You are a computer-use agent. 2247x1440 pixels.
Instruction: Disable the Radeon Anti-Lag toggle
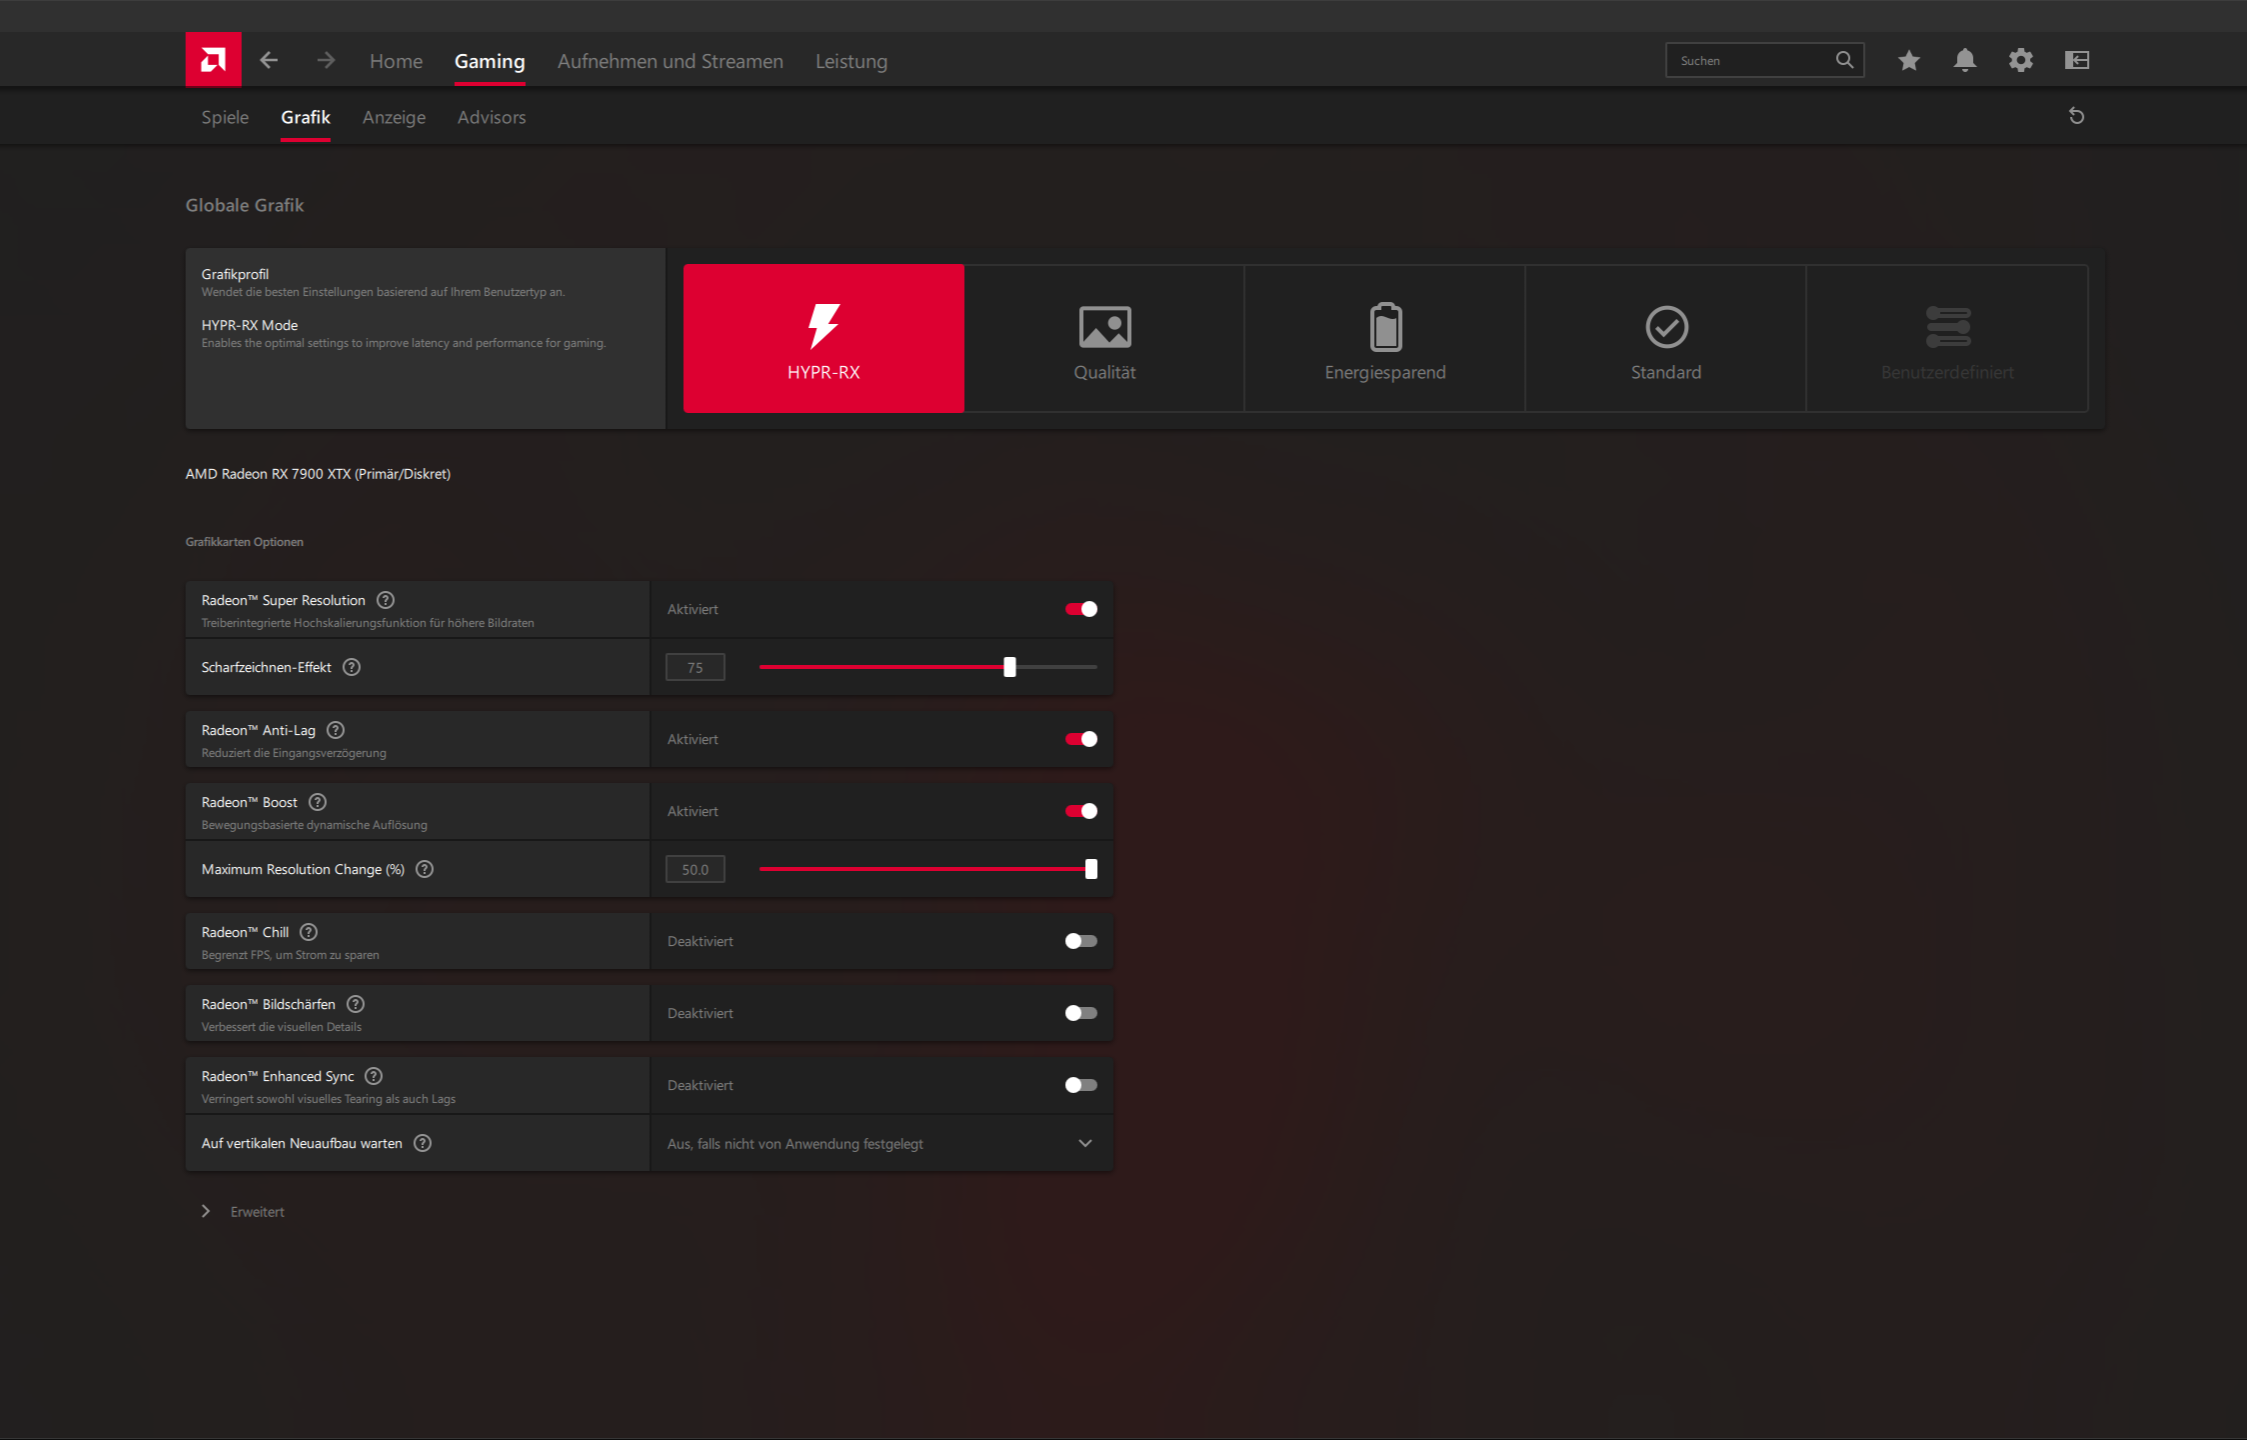tap(1081, 739)
